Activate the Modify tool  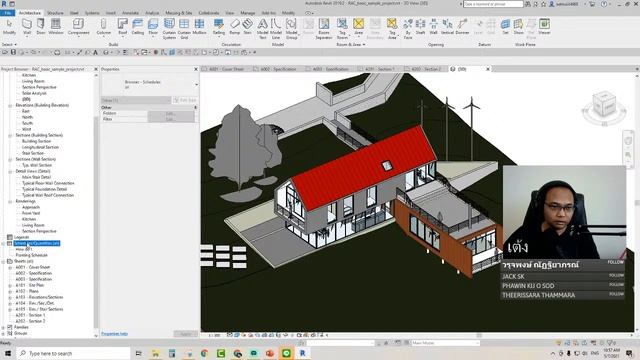tap(9, 27)
